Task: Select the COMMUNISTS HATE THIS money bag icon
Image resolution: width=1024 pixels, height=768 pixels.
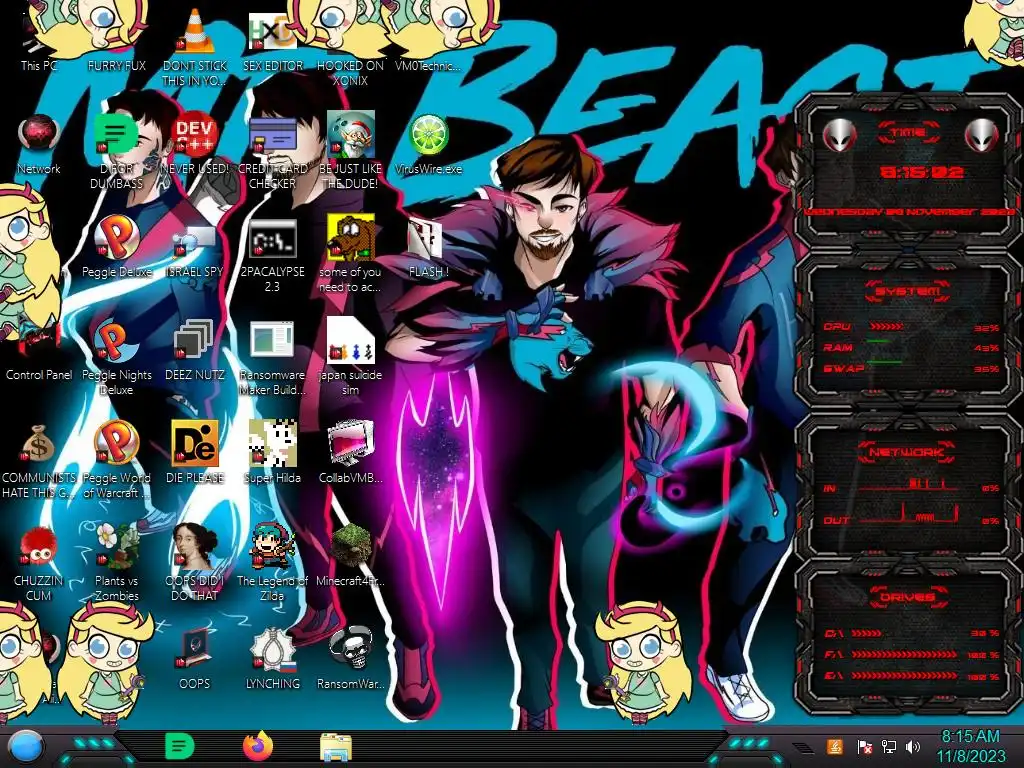Action: coord(39,460)
